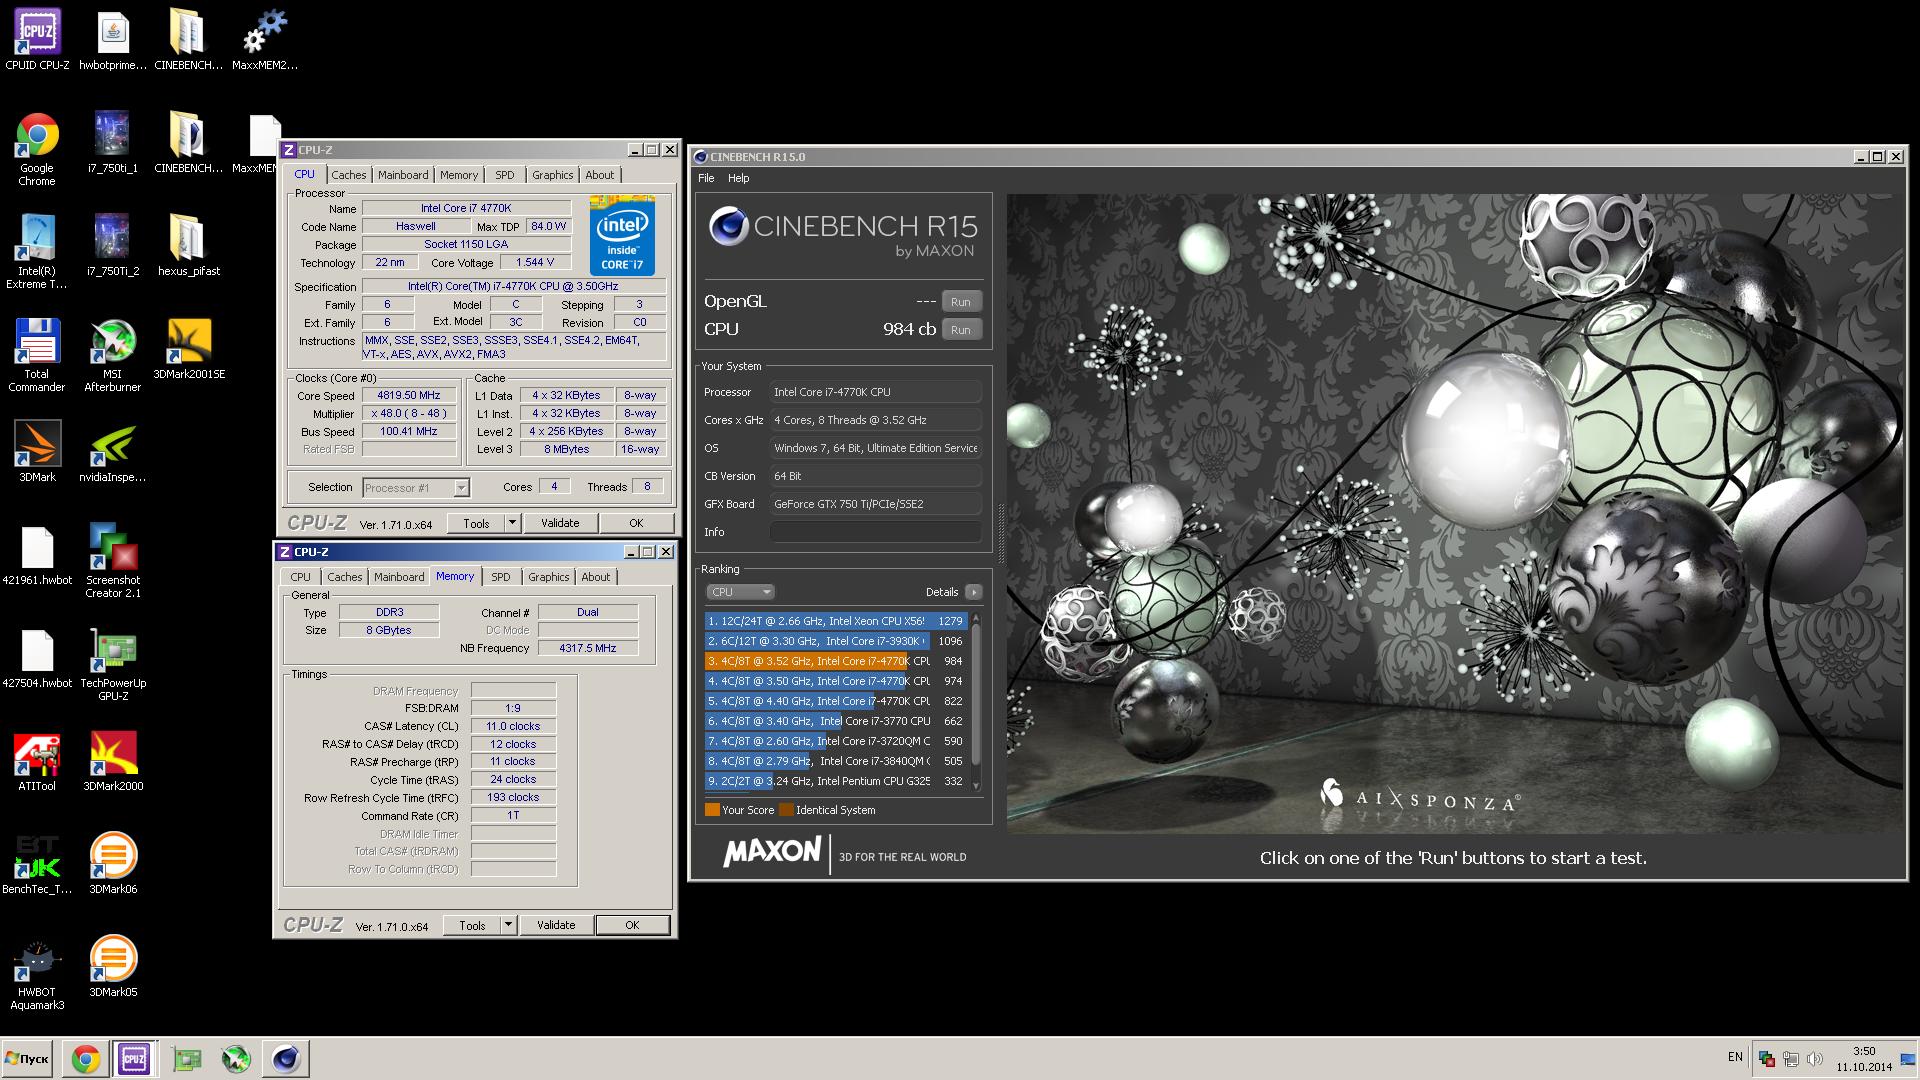The image size is (1920, 1080).
Task: Open MSI Afterburner desktop shortcut
Action: 113,355
